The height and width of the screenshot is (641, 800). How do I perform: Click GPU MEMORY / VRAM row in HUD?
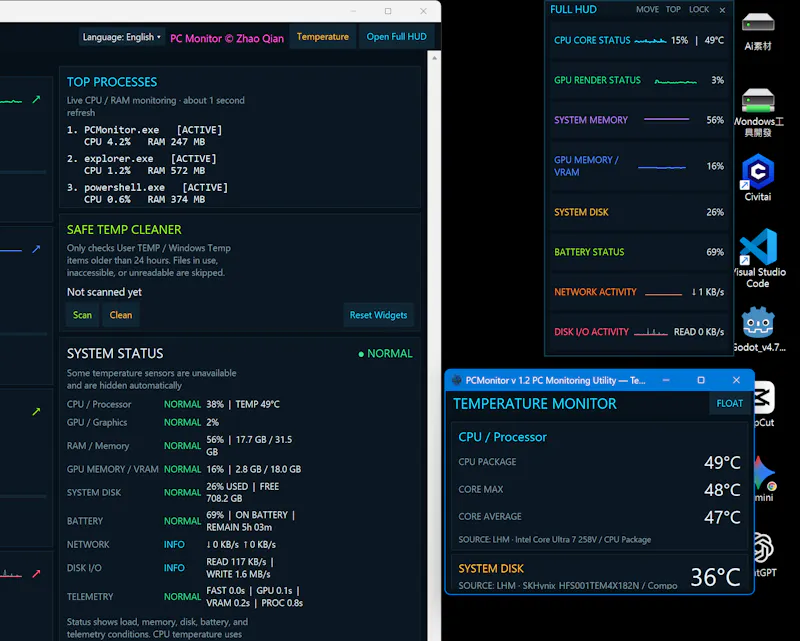(639, 166)
